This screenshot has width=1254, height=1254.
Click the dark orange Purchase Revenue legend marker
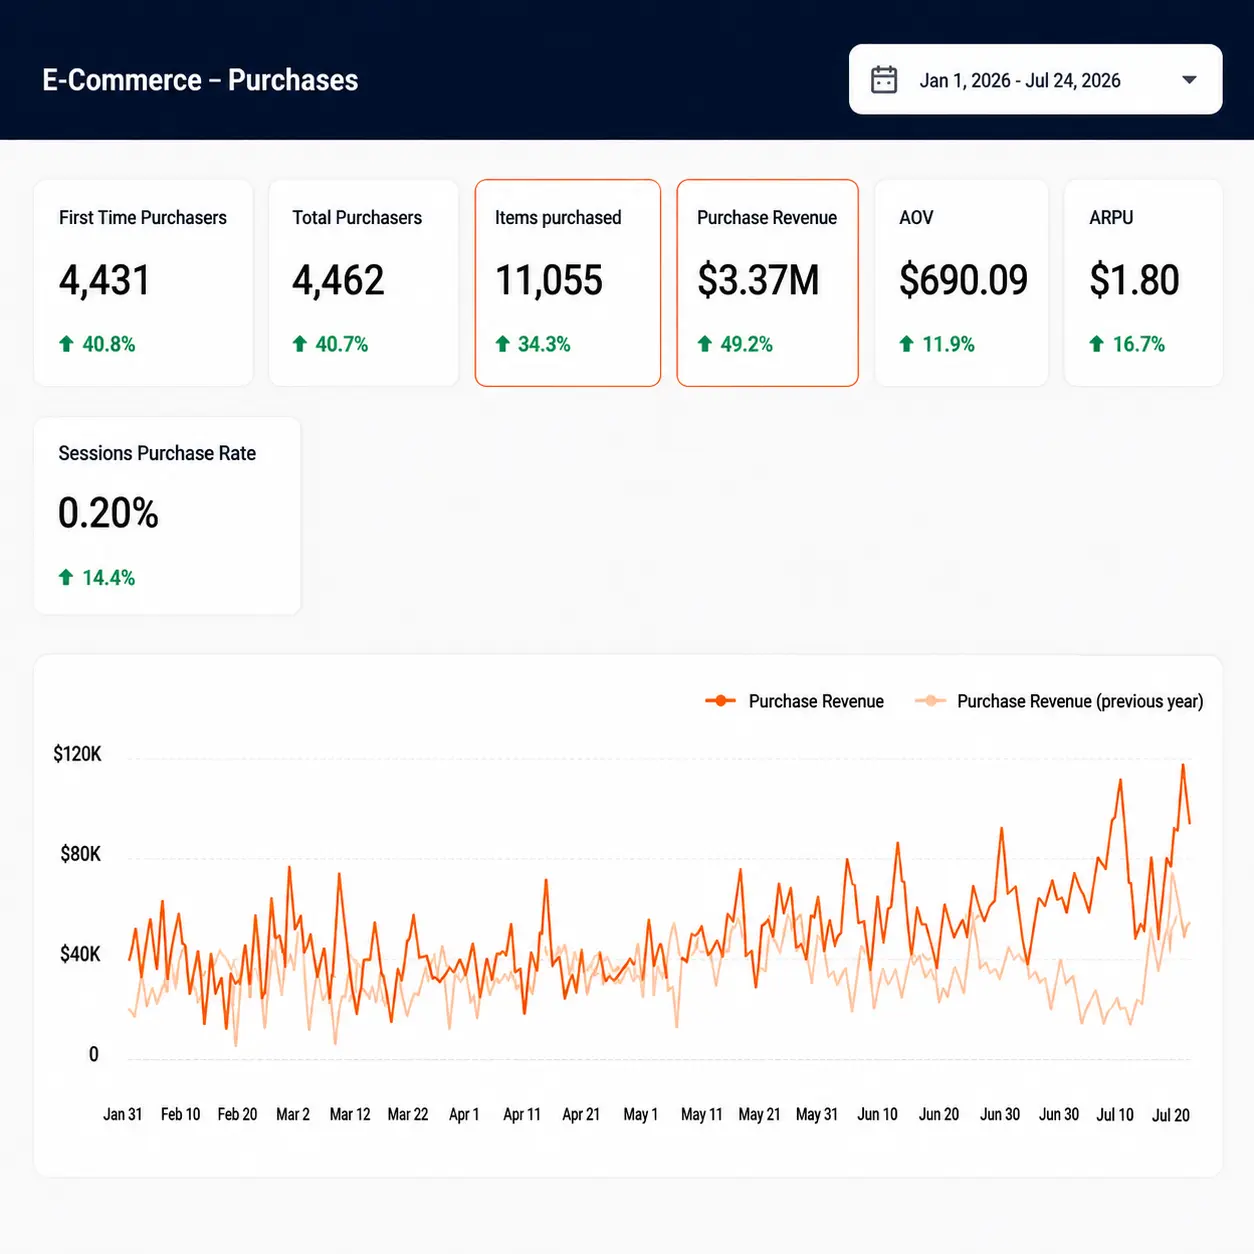pos(720,701)
